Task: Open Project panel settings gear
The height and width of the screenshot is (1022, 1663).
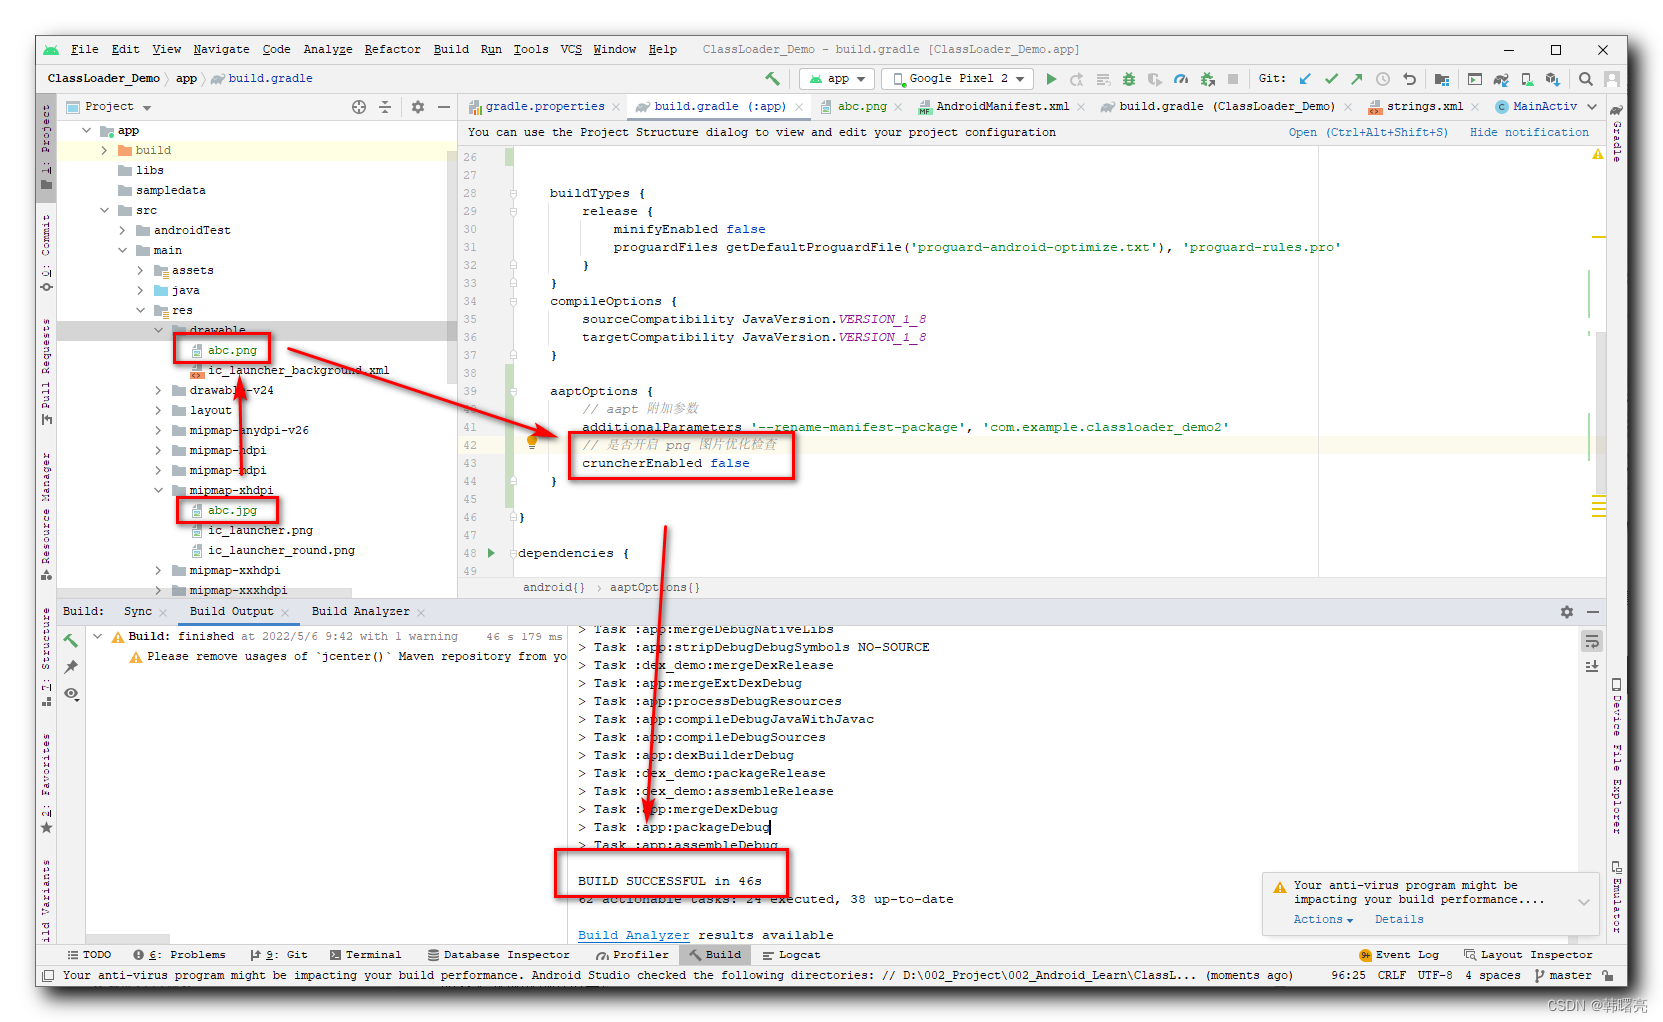Action: 418,107
